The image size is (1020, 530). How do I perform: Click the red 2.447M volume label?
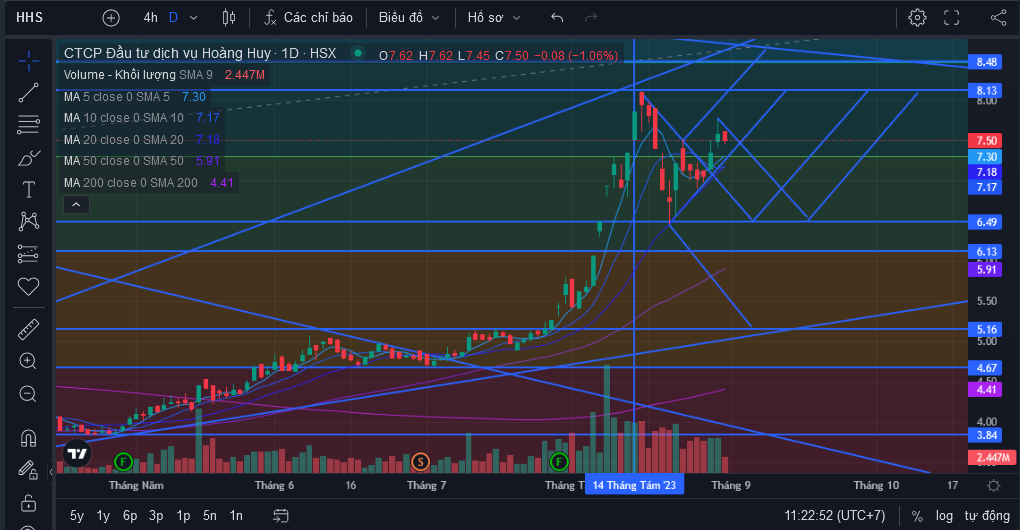[993, 457]
